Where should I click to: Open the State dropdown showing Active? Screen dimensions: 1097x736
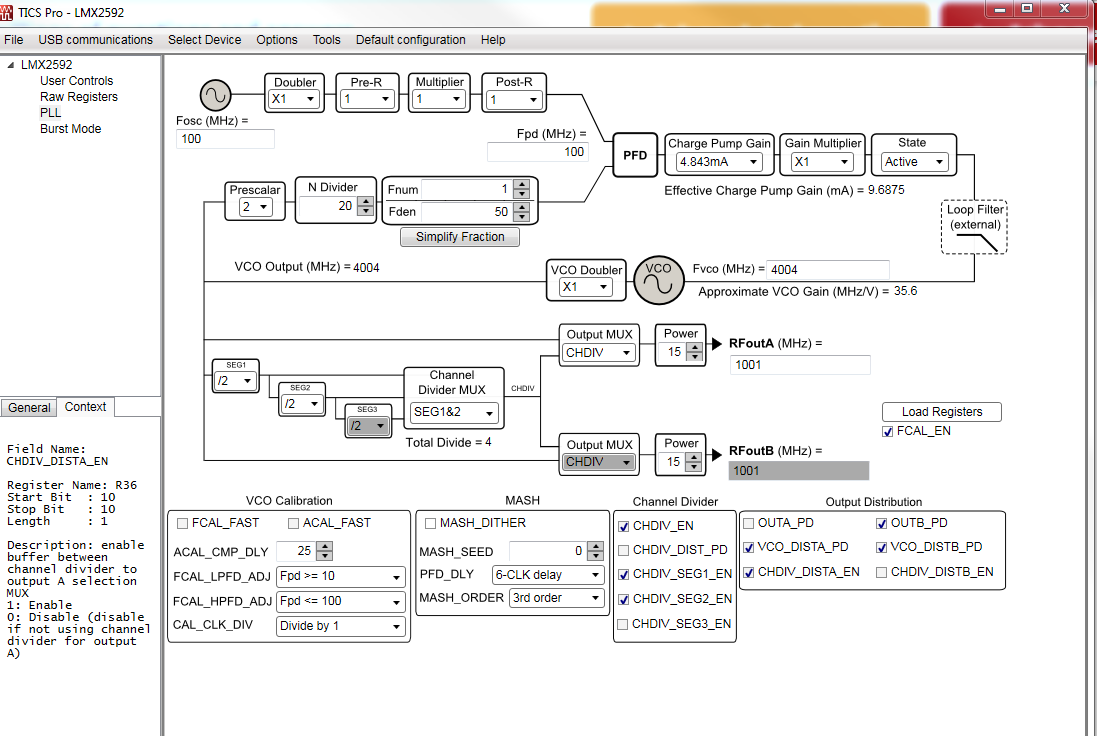(914, 162)
